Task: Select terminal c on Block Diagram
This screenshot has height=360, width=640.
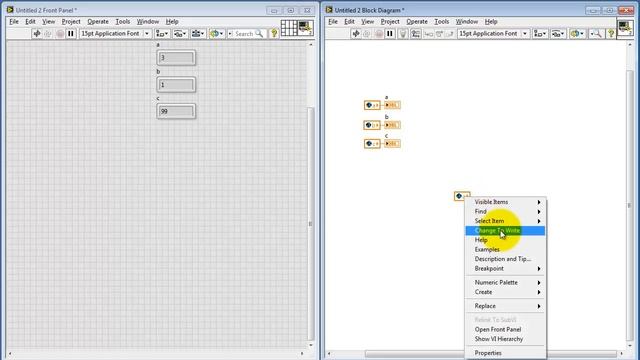Action: click(x=392, y=144)
